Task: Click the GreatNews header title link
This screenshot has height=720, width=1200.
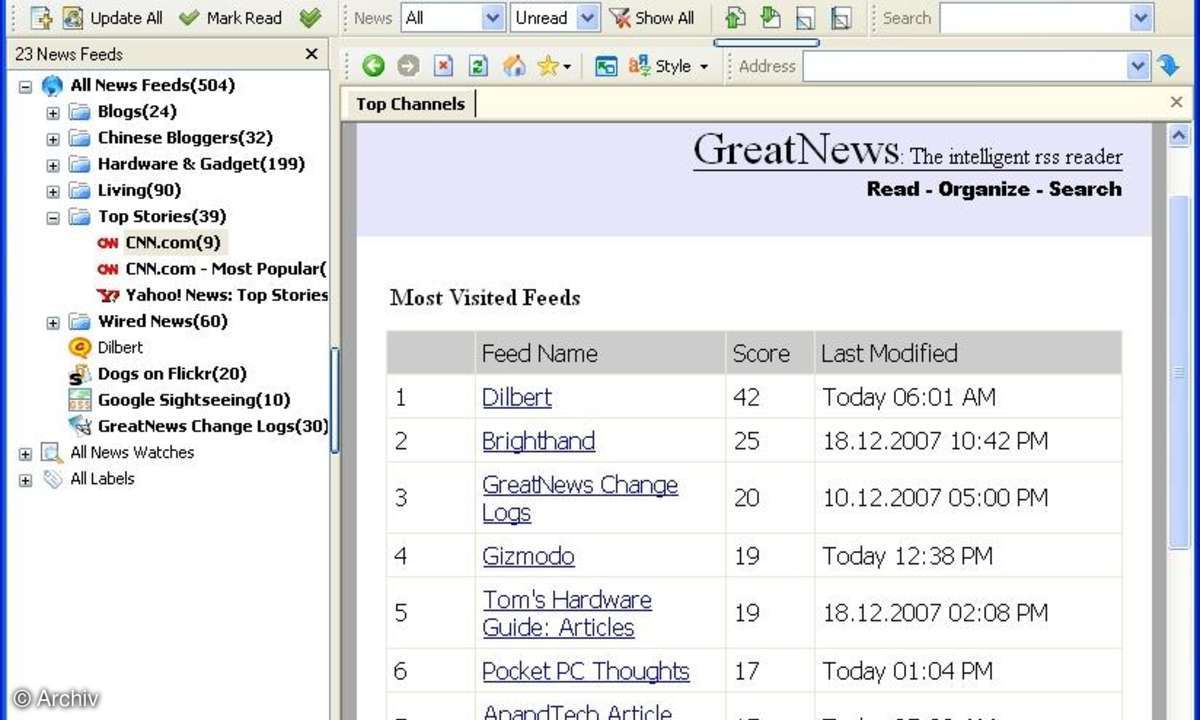Action: [x=796, y=150]
